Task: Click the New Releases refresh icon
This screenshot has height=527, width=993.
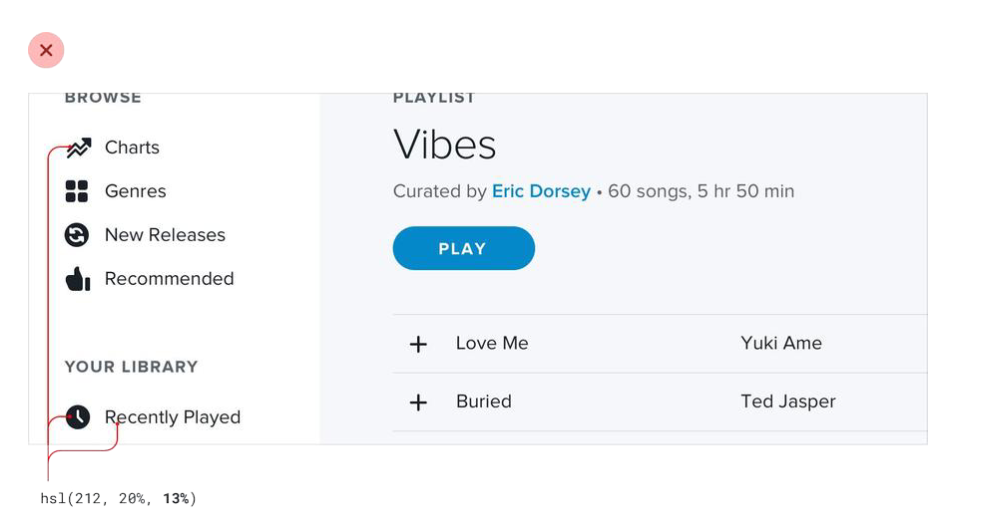Action: tap(77, 235)
